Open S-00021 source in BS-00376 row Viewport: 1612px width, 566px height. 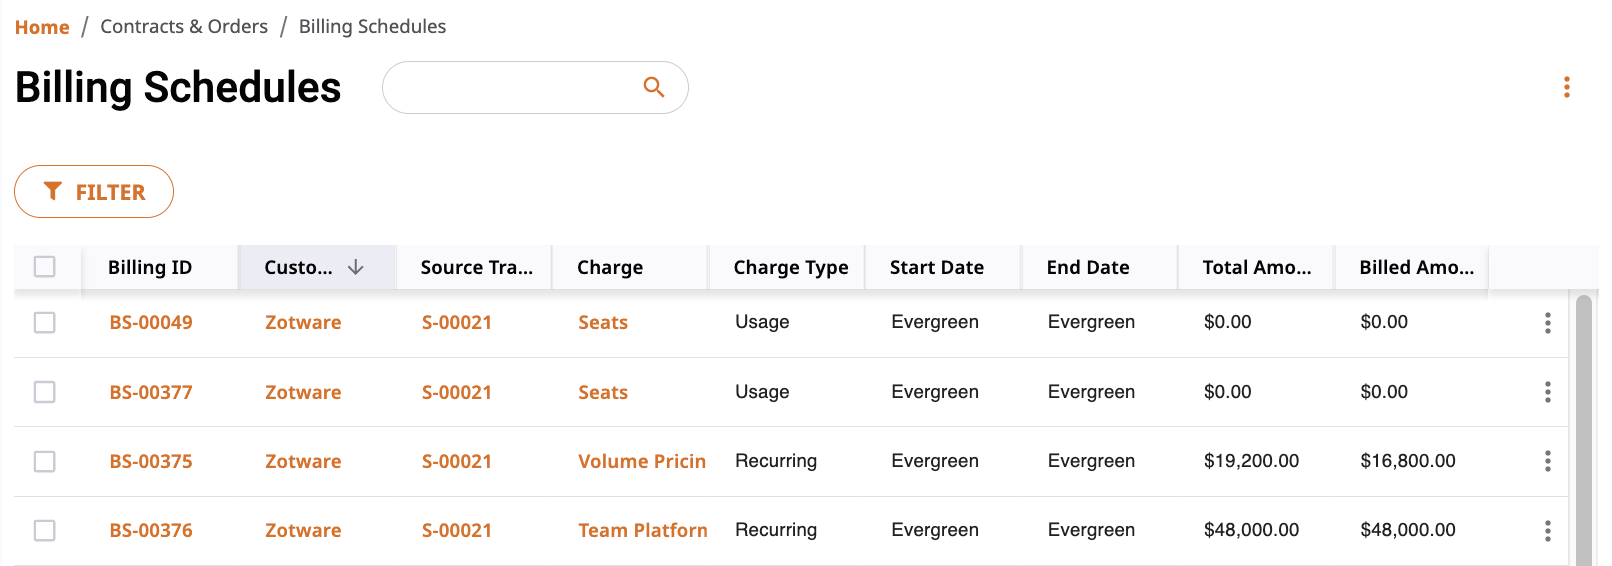[457, 530]
